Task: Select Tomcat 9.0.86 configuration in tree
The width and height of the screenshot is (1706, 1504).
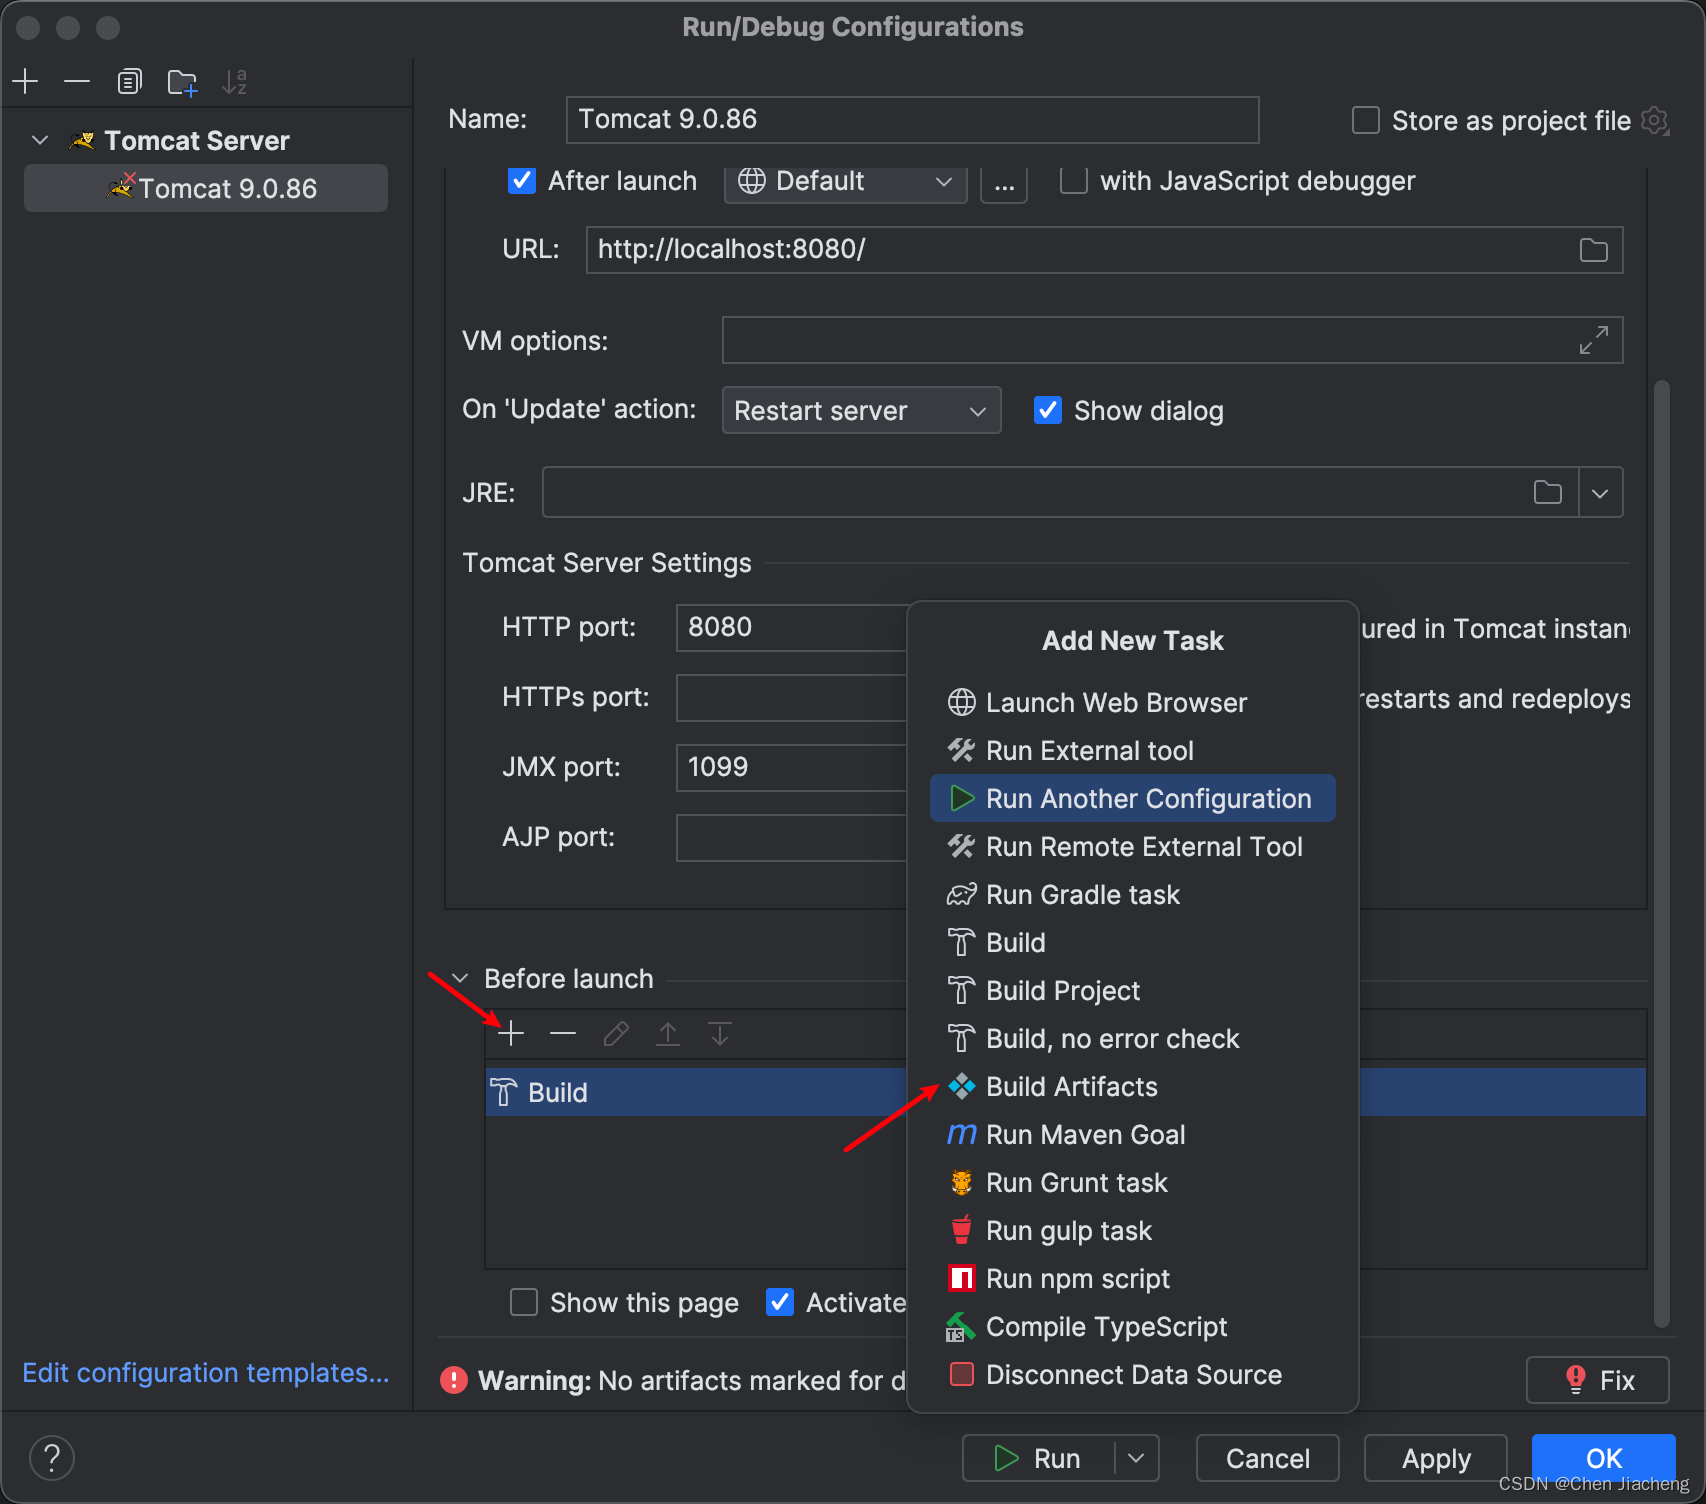Action: (x=206, y=188)
